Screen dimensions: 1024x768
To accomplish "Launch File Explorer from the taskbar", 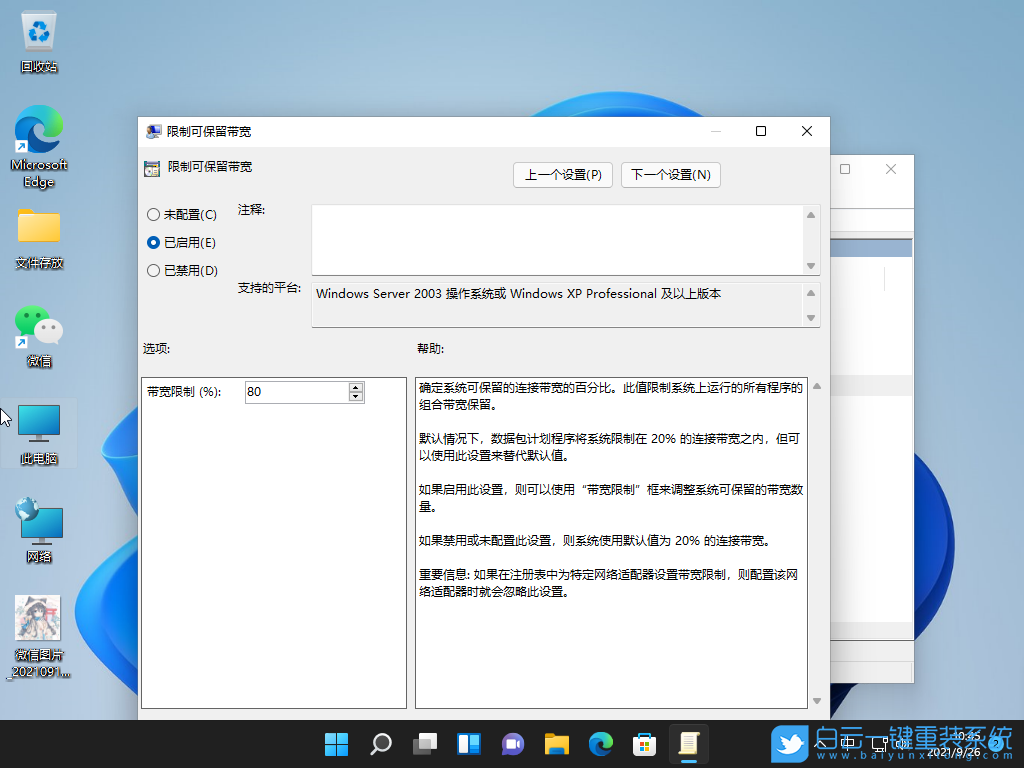I will coord(557,744).
